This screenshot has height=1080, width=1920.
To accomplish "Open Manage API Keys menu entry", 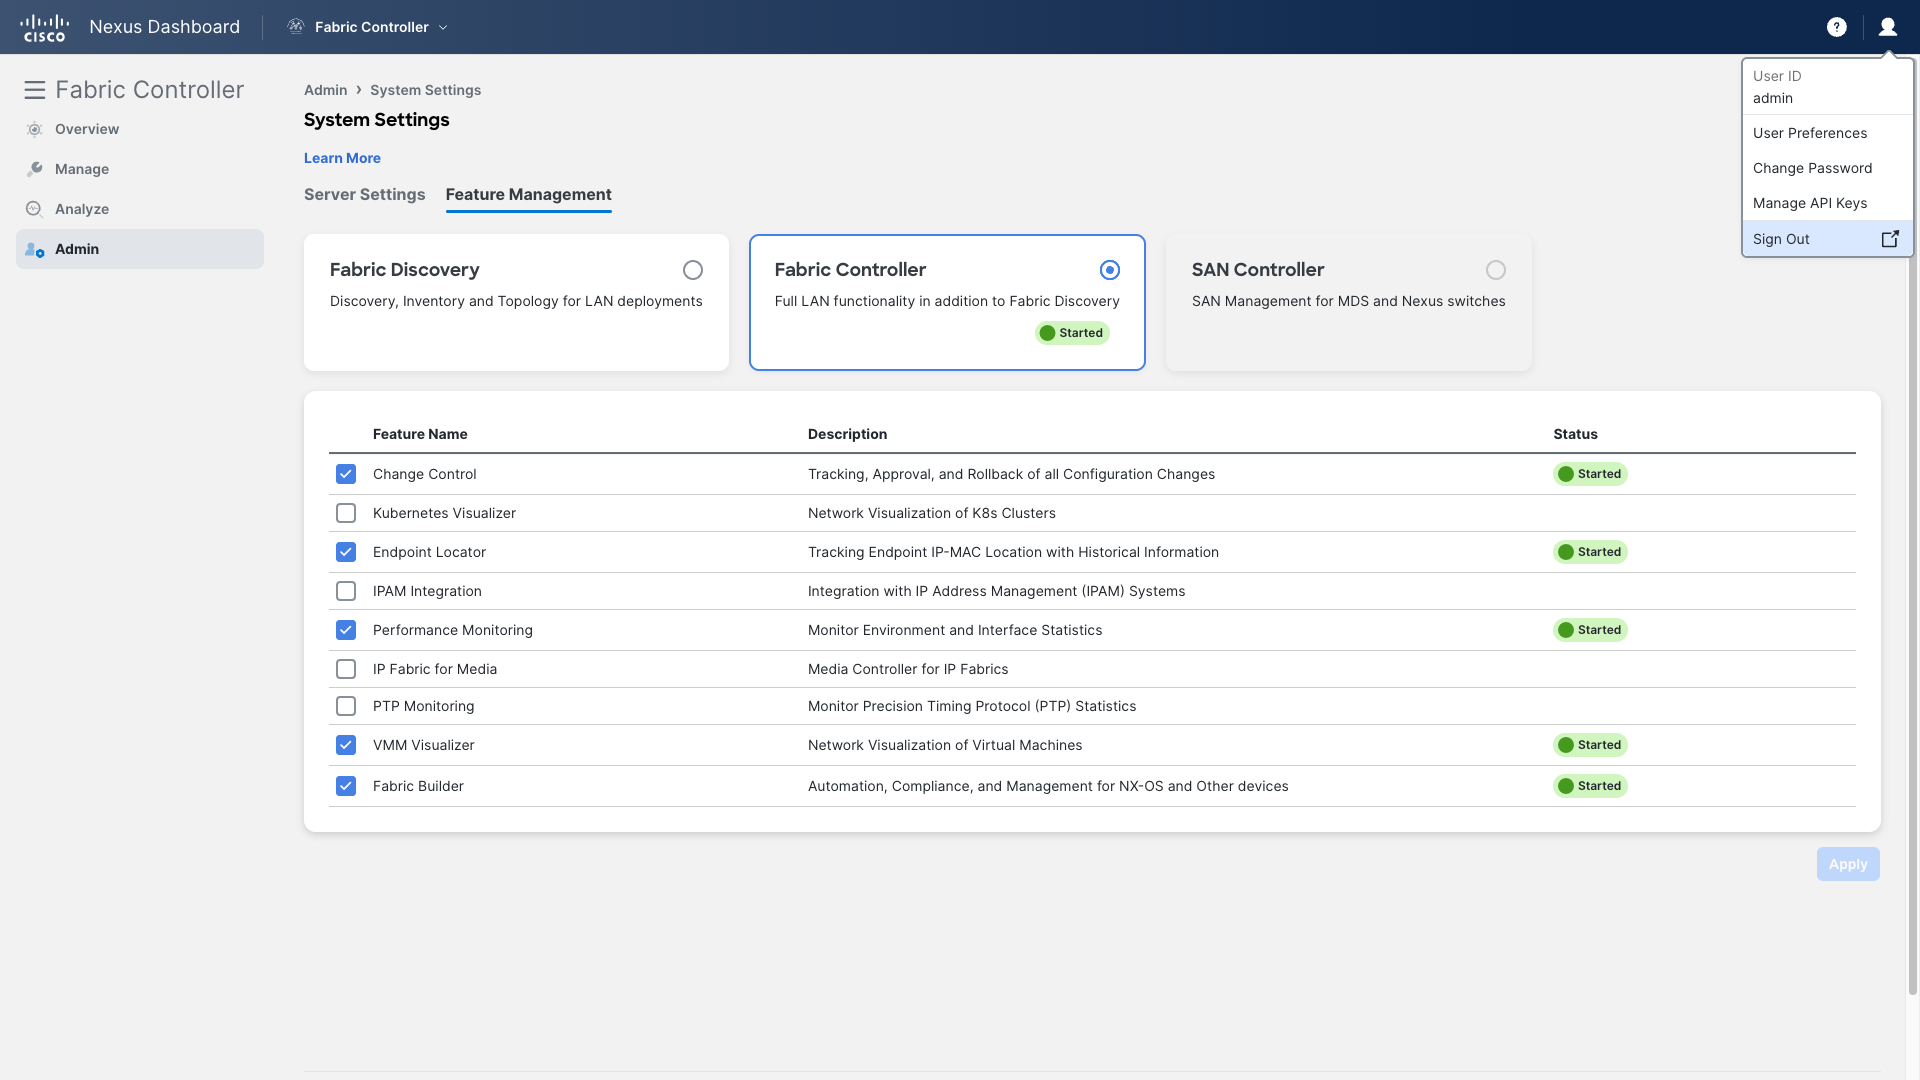I will click(x=1827, y=203).
